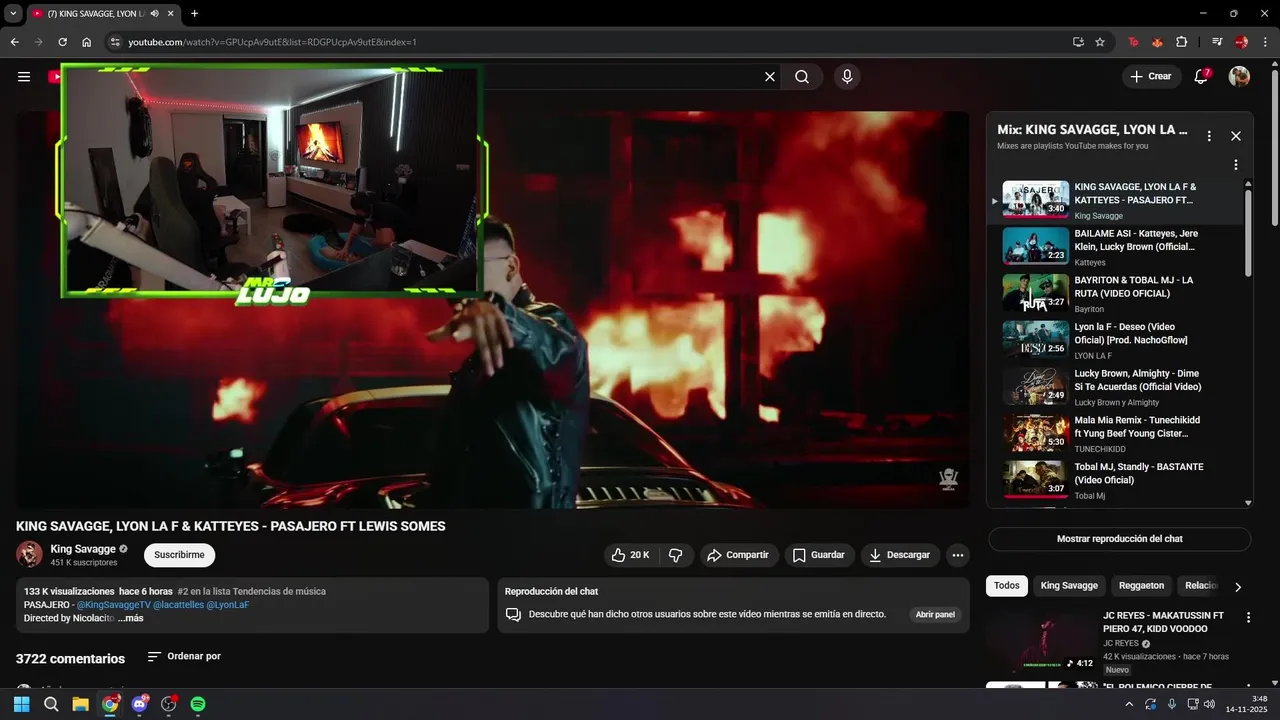Open Chrome extensions puzzle icon

tap(1182, 42)
